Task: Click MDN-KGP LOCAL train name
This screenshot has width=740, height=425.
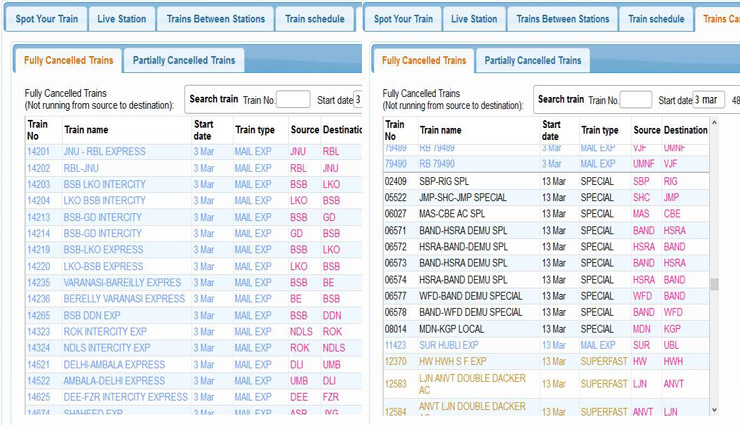Action: pyautogui.click(x=452, y=329)
